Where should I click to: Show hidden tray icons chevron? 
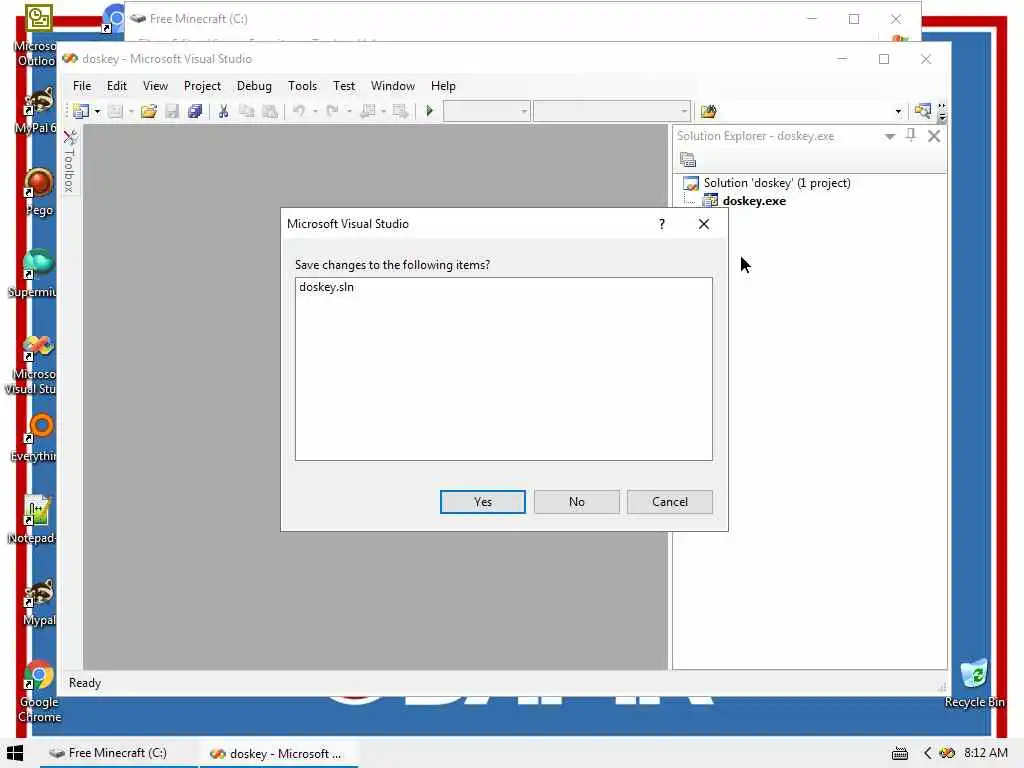pyautogui.click(x=927, y=753)
